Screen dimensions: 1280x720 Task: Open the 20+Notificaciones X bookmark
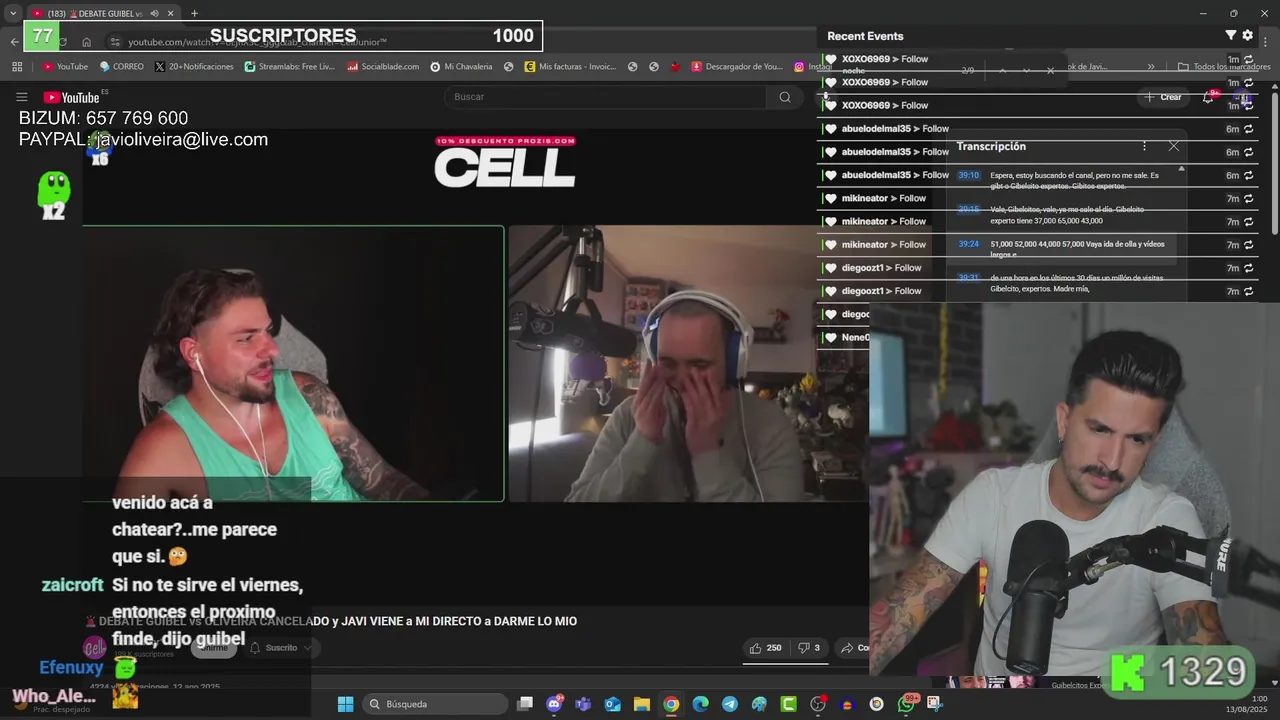194,67
